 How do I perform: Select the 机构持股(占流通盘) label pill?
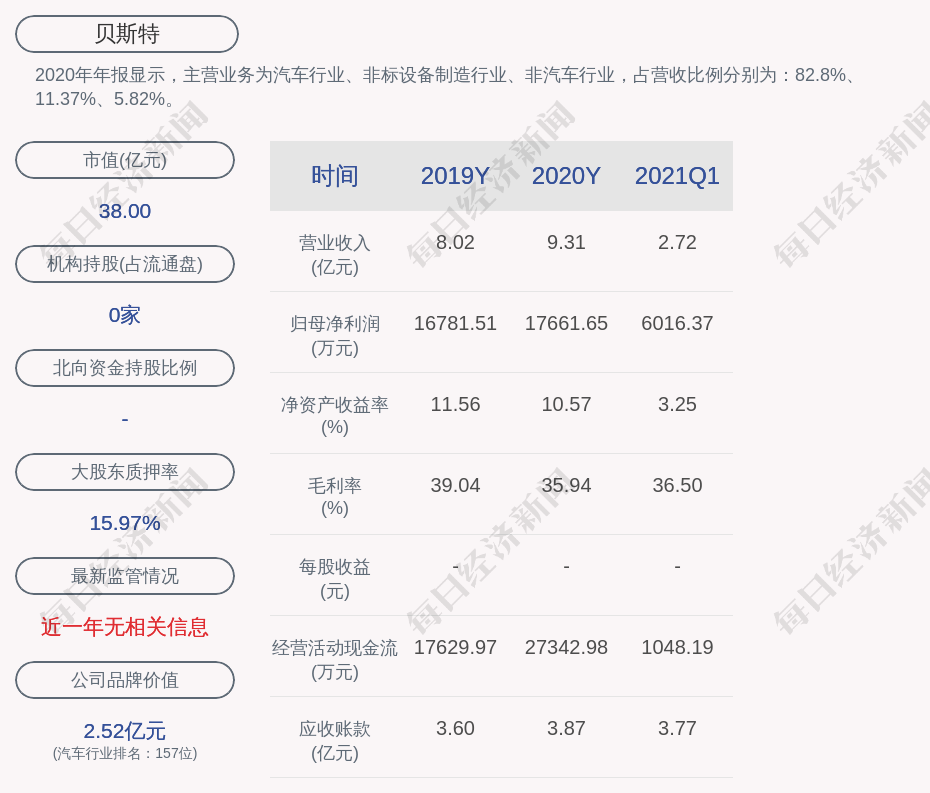click(x=125, y=264)
